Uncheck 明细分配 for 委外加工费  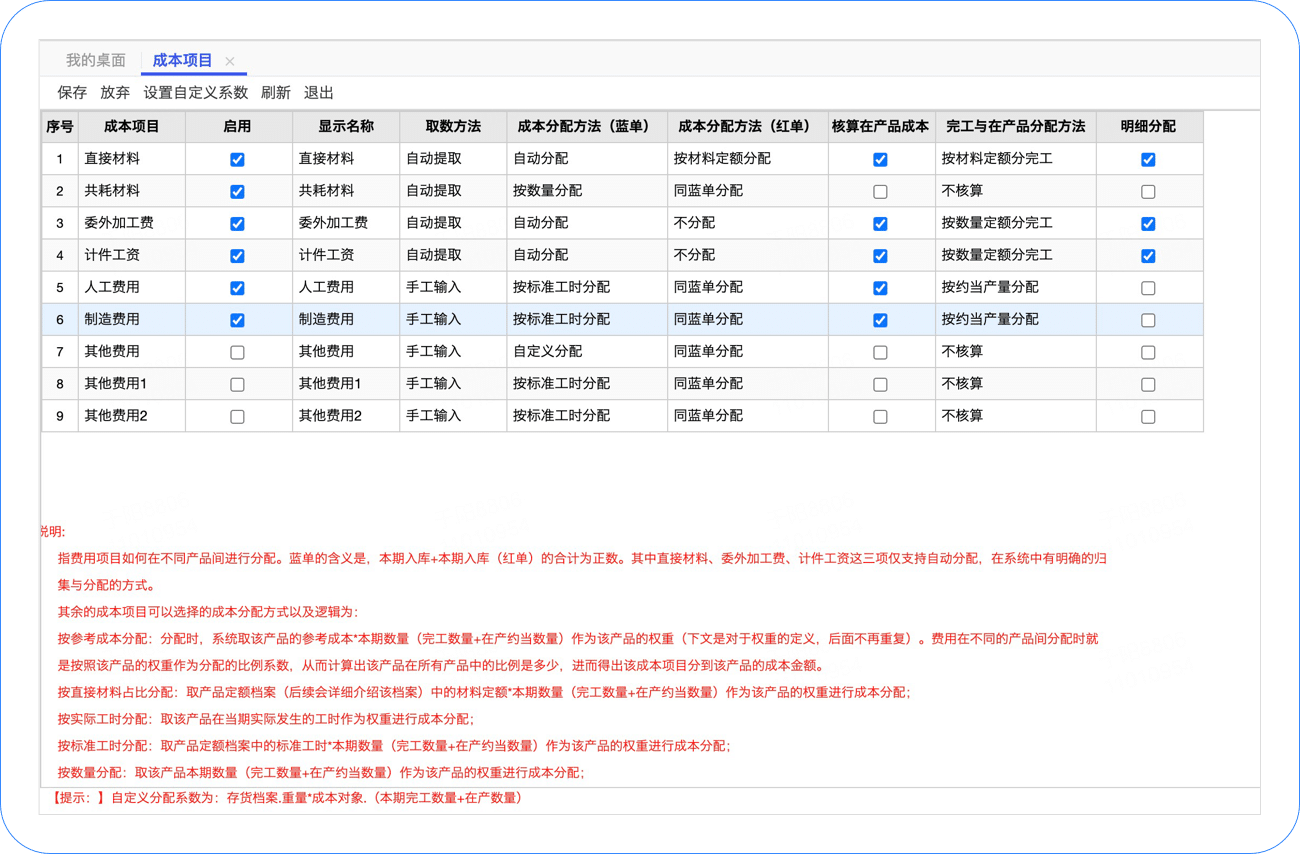point(1148,224)
